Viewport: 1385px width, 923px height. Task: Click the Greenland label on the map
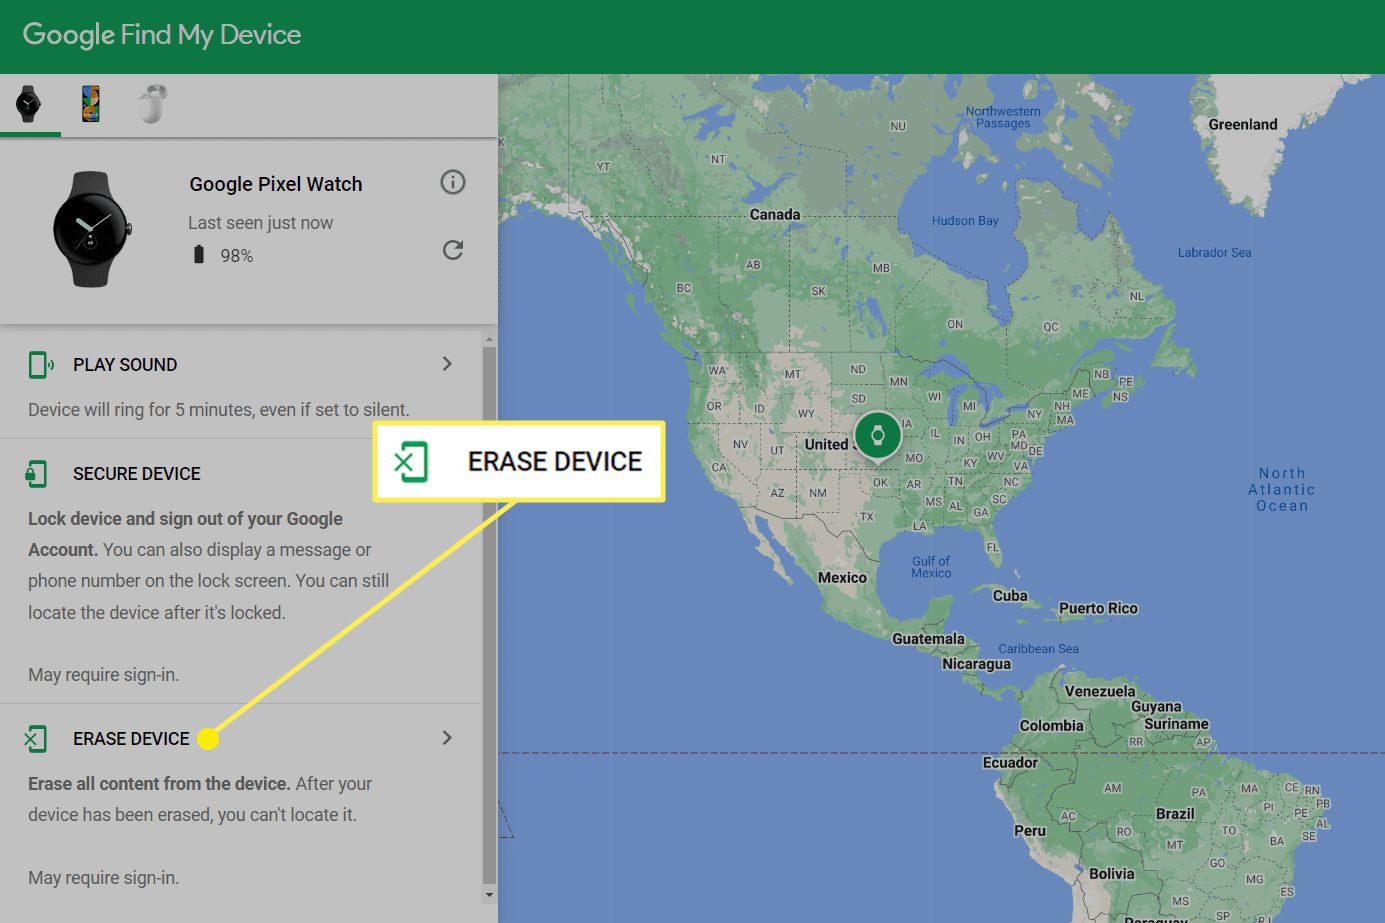tap(1243, 125)
